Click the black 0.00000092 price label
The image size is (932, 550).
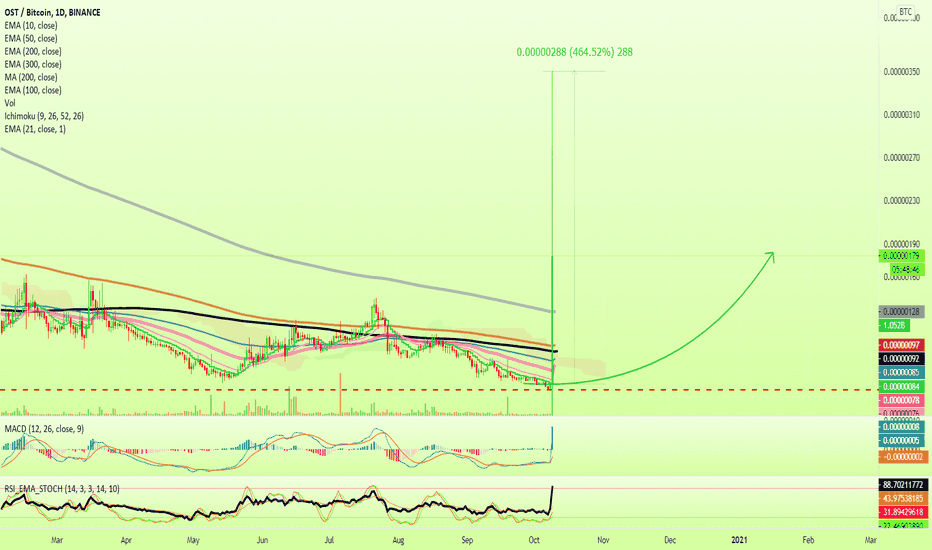tap(902, 359)
